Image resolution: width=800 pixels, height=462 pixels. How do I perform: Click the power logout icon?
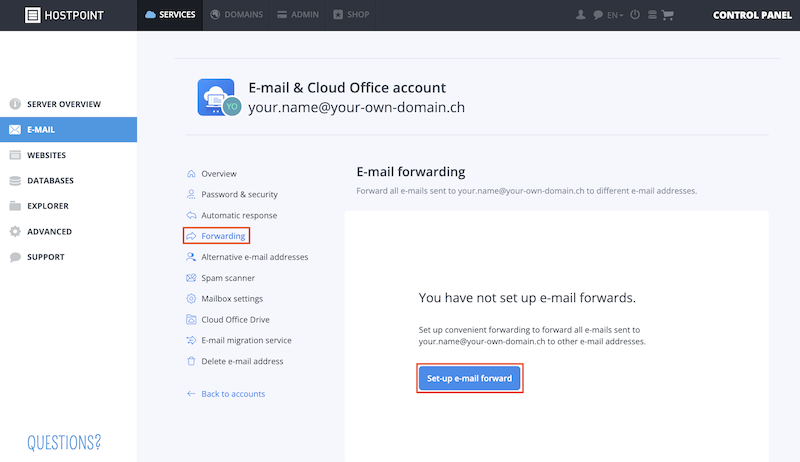coord(635,15)
